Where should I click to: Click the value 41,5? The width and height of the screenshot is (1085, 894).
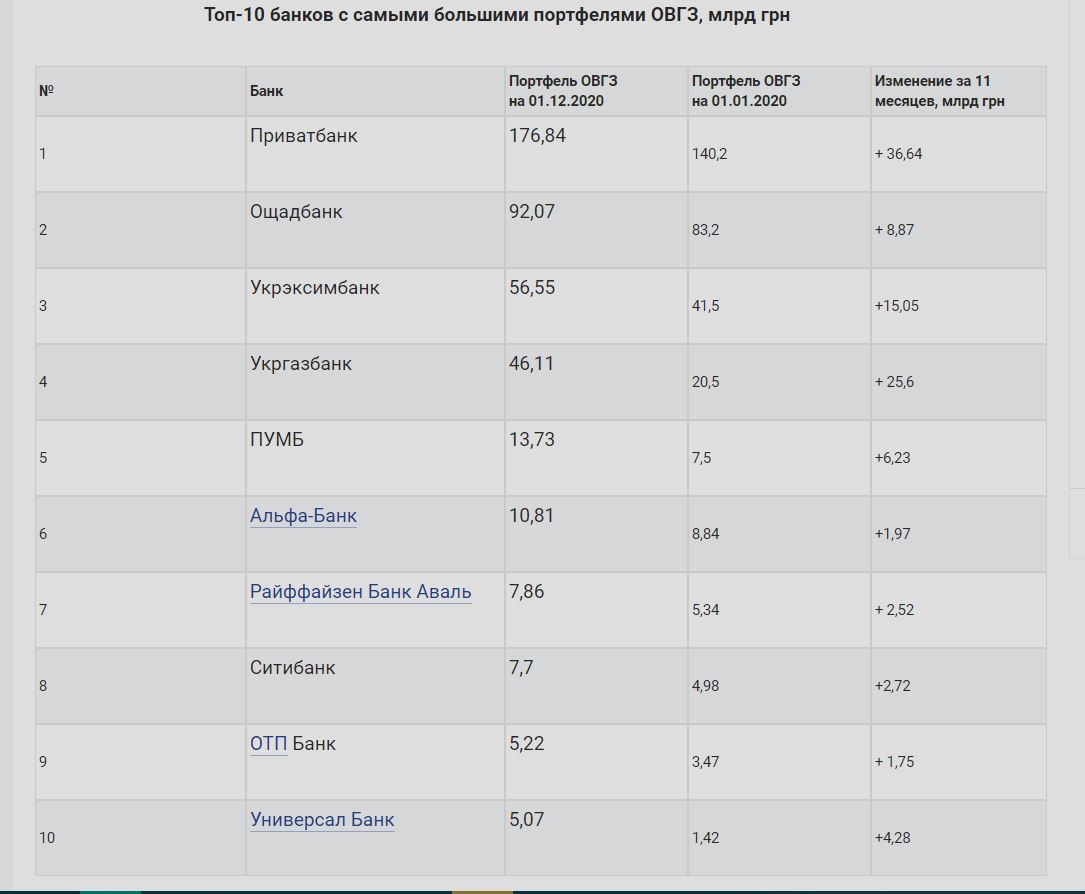[x=705, y=306]
